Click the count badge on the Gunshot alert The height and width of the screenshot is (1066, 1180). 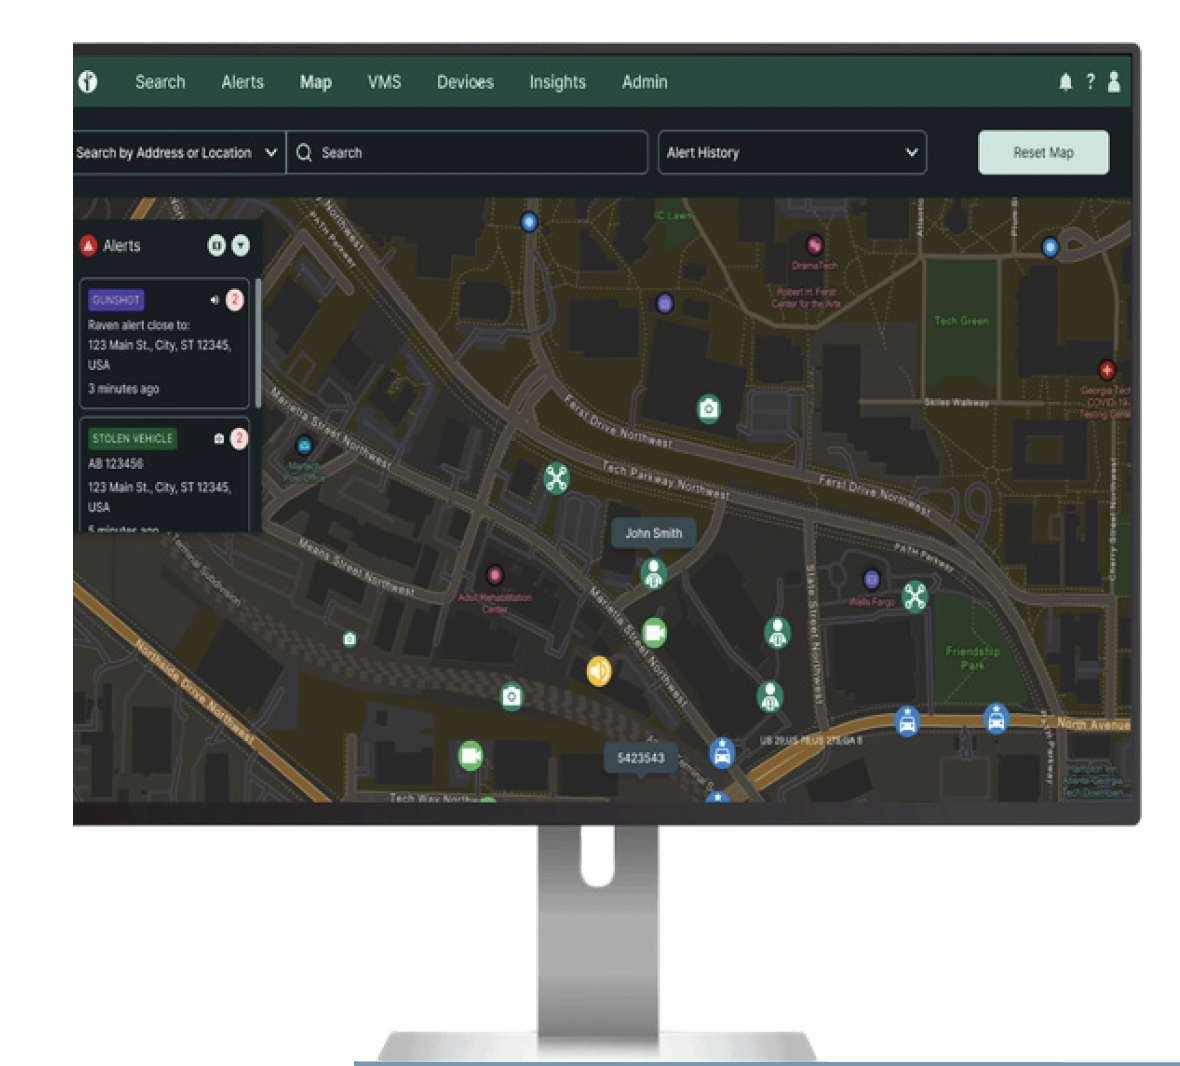pos(235,300)
